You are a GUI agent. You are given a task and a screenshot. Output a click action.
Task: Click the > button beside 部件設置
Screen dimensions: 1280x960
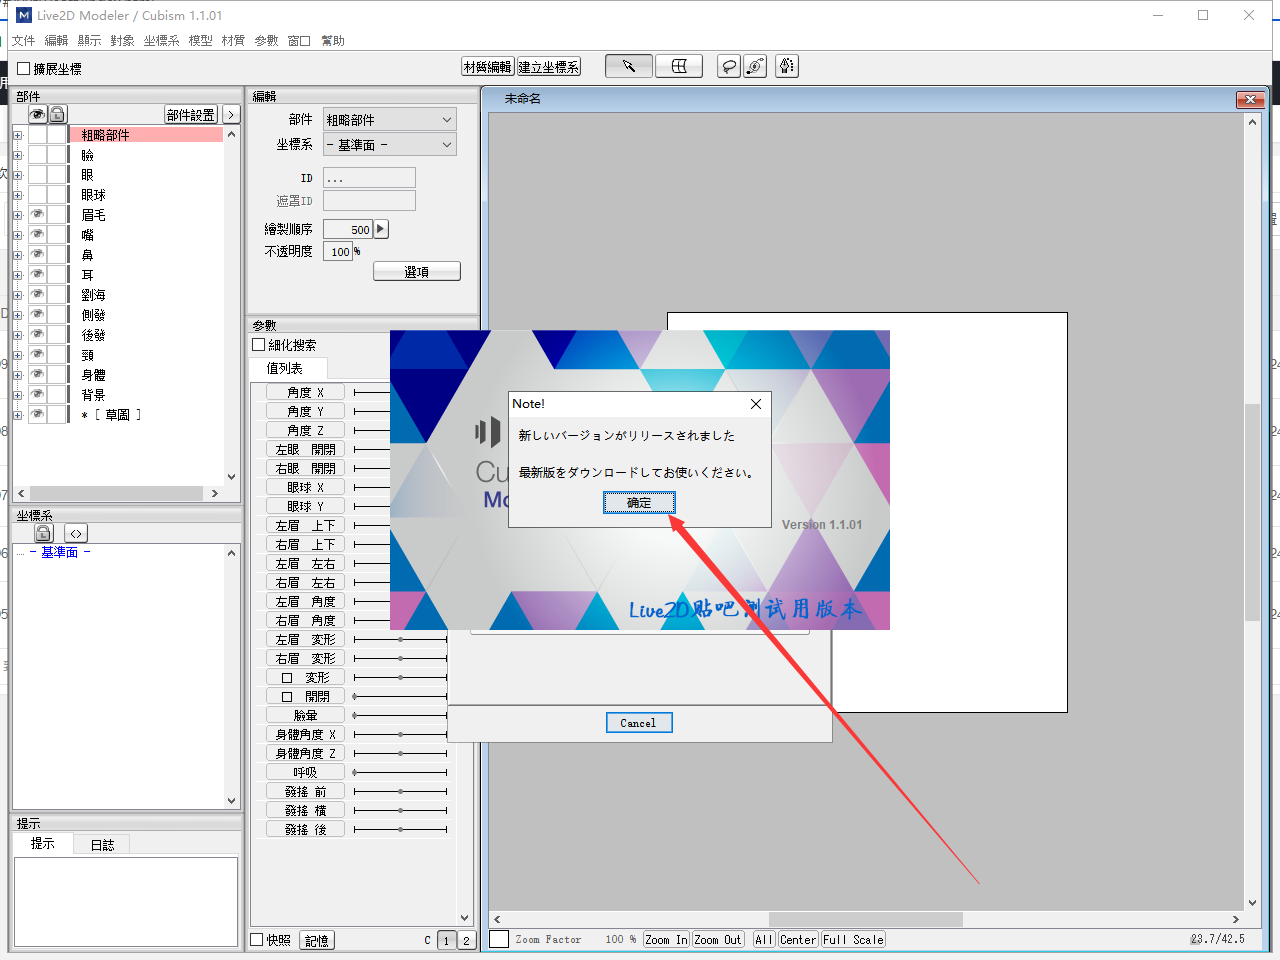231,114
